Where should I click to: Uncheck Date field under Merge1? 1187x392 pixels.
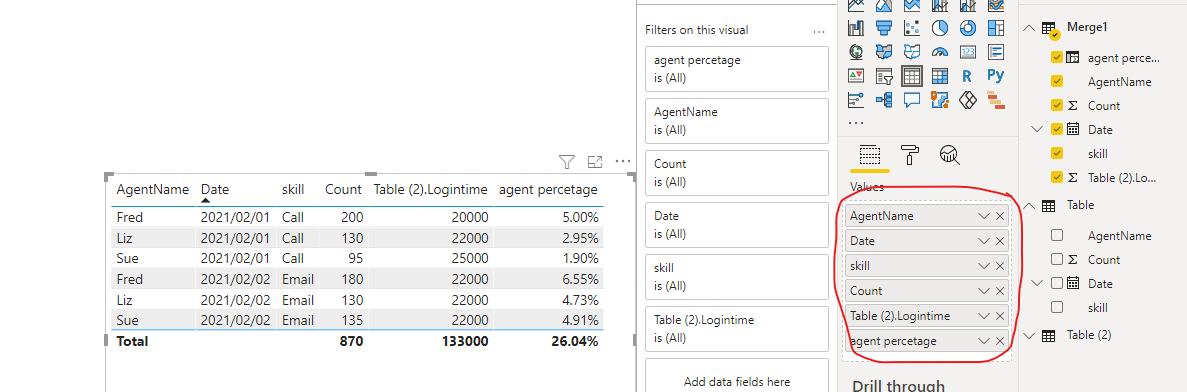click(x=1057, y=129)
